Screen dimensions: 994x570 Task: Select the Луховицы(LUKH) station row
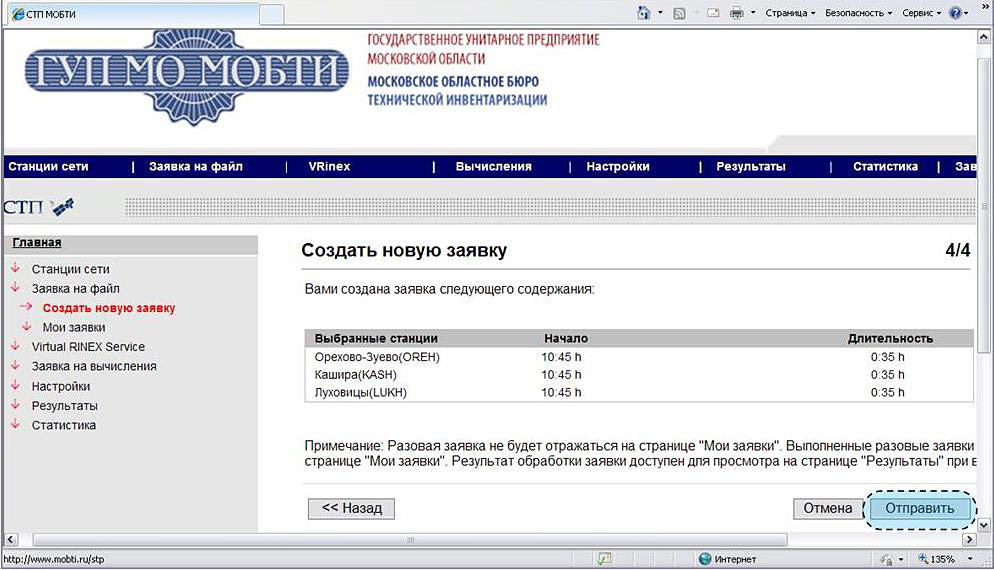coord(639,392)
